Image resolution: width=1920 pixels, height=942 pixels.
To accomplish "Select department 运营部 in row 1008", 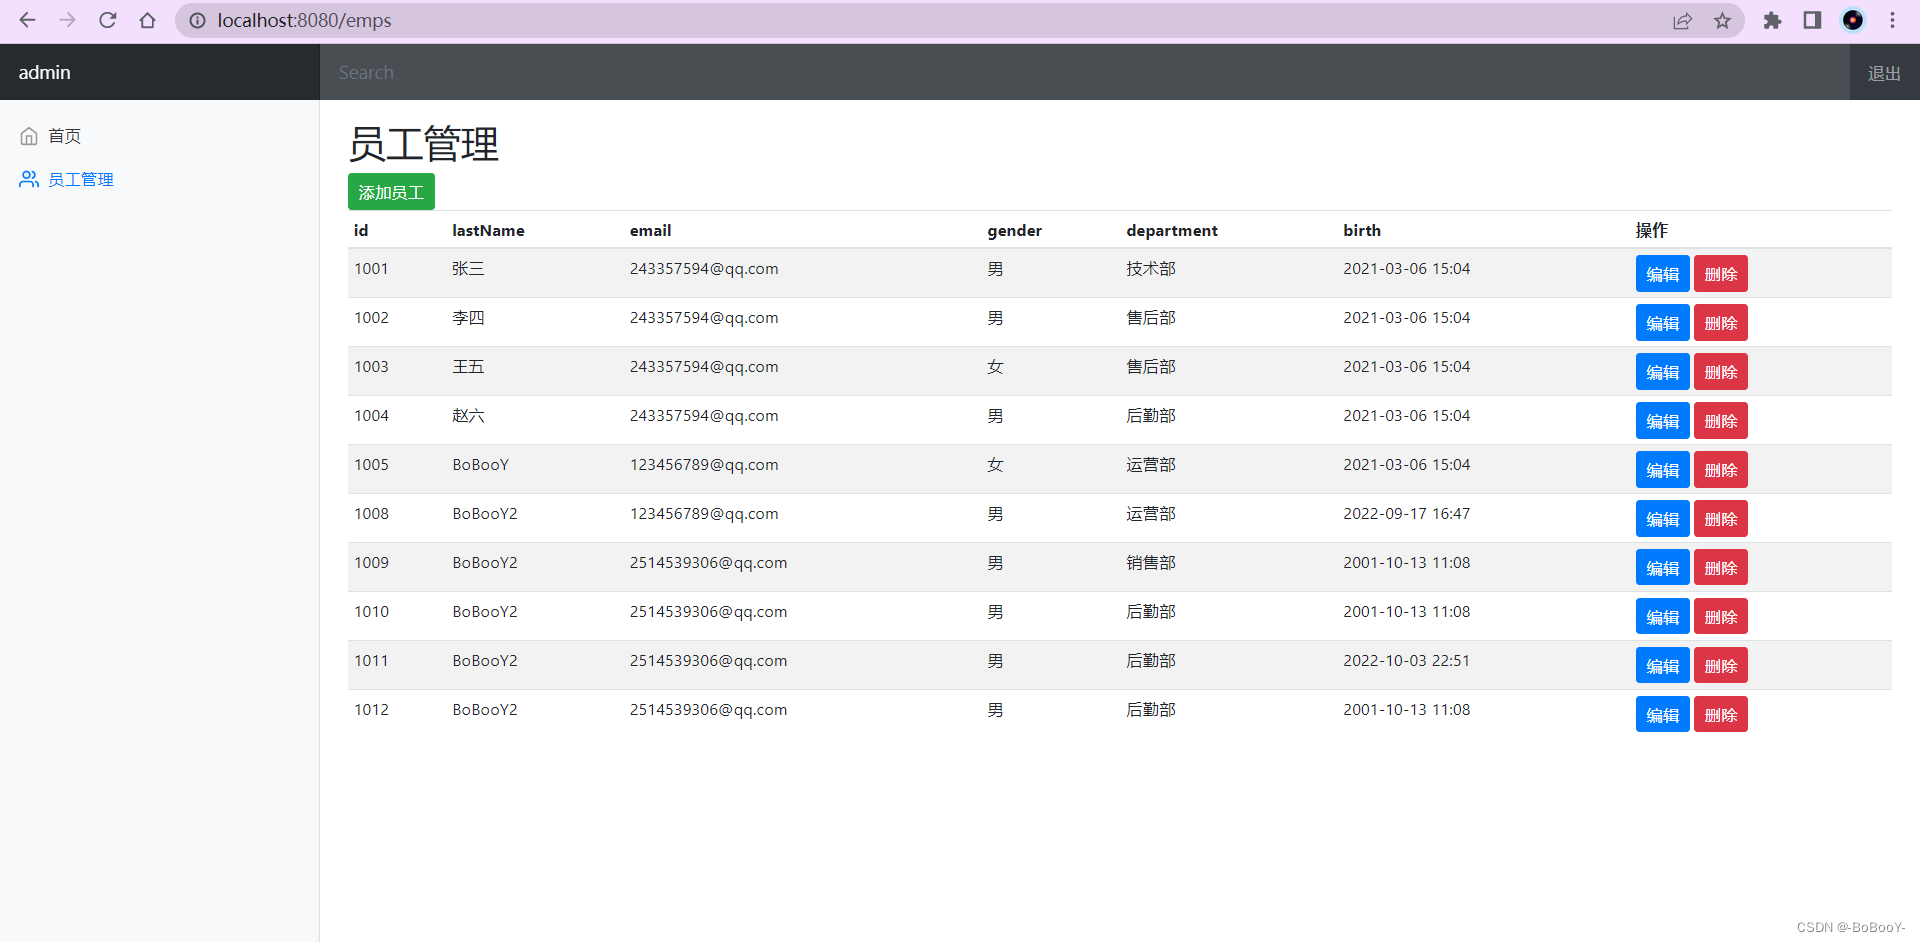I will pyautogui.click(x=1151, y=513).
